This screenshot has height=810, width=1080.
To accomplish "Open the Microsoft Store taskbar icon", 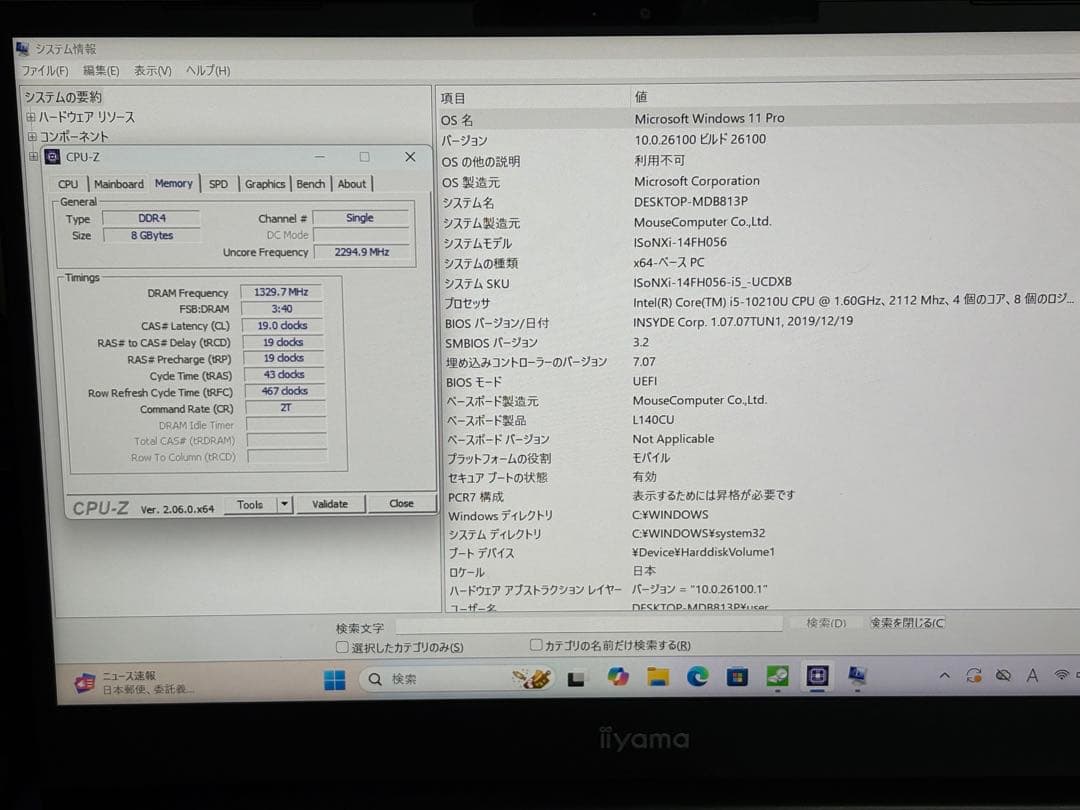I will coord(738,677).
